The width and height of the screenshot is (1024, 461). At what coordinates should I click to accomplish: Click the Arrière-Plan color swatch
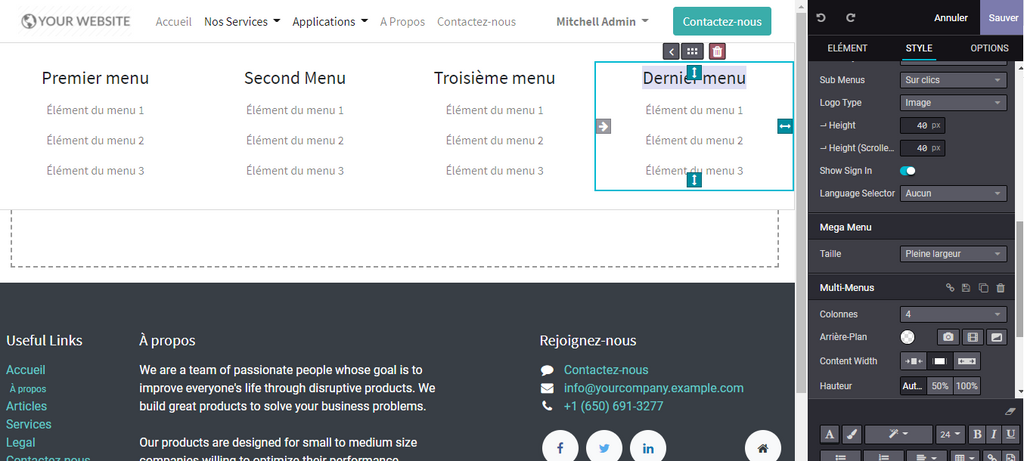point(908,338)
